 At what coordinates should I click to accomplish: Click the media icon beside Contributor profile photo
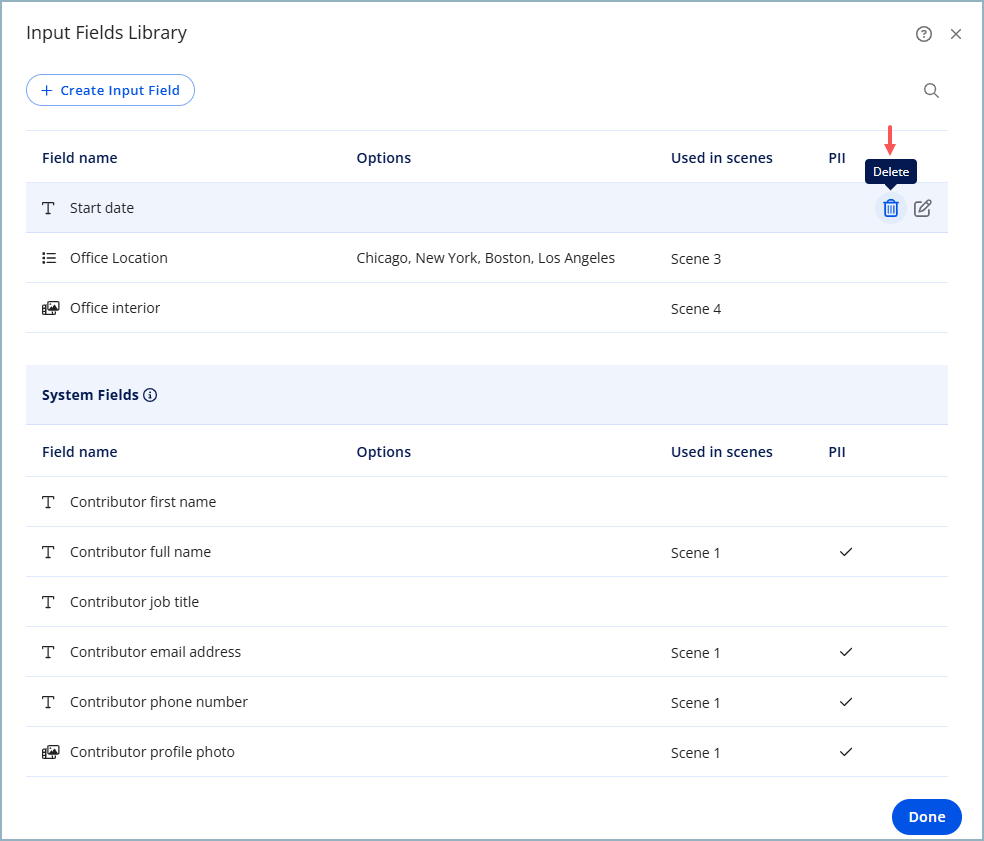[x=50, y=752]
